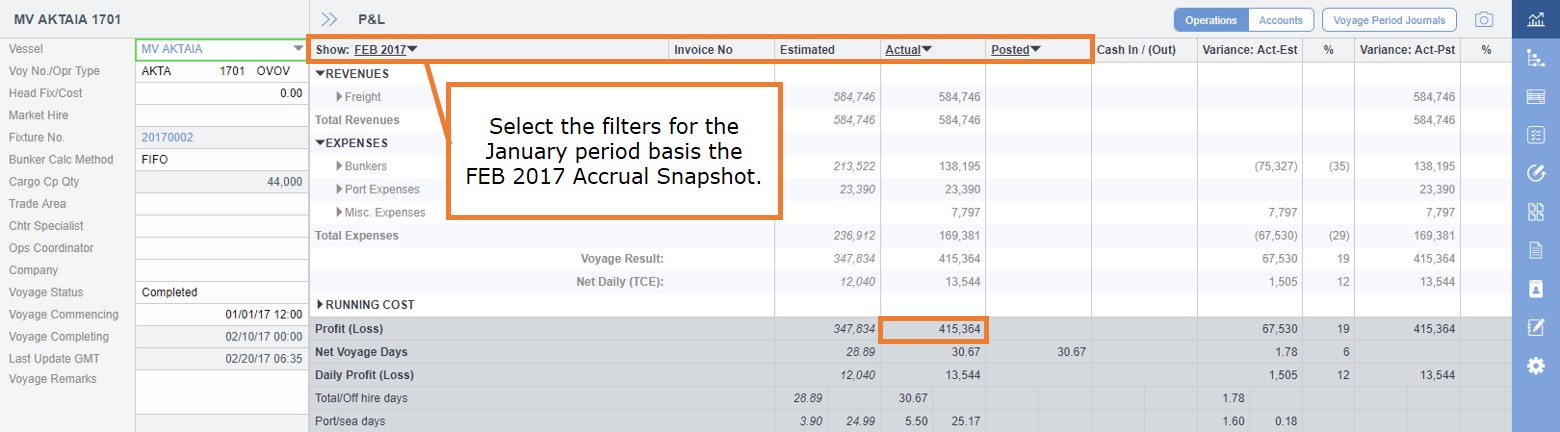1560x432 pixels.
Task: Click the P&L chart icon in sidebar
Action: 1535,19
